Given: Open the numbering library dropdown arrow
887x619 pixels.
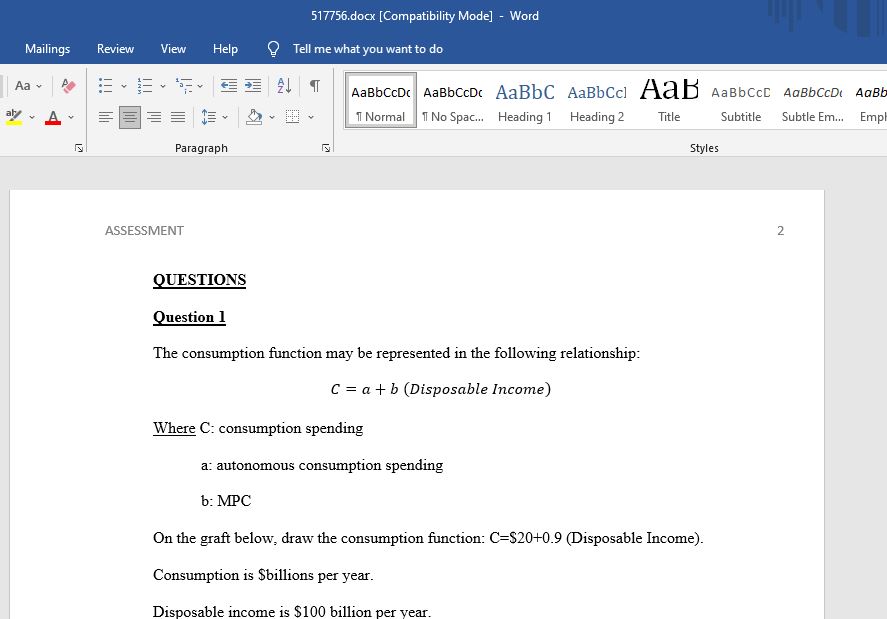Looking at the screenshot, I should coord(163,86).
